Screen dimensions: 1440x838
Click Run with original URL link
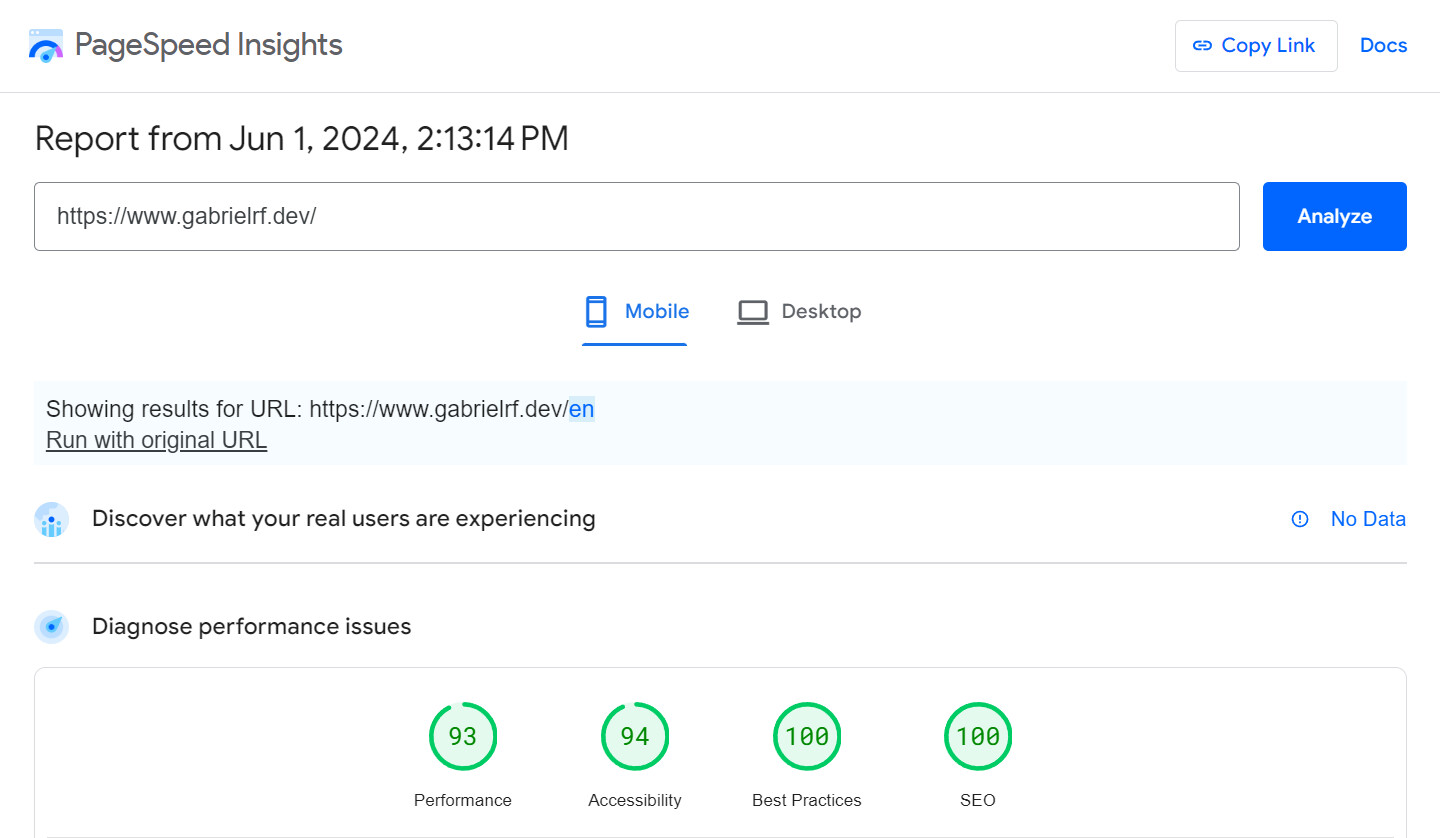click(x=156, y=440)
